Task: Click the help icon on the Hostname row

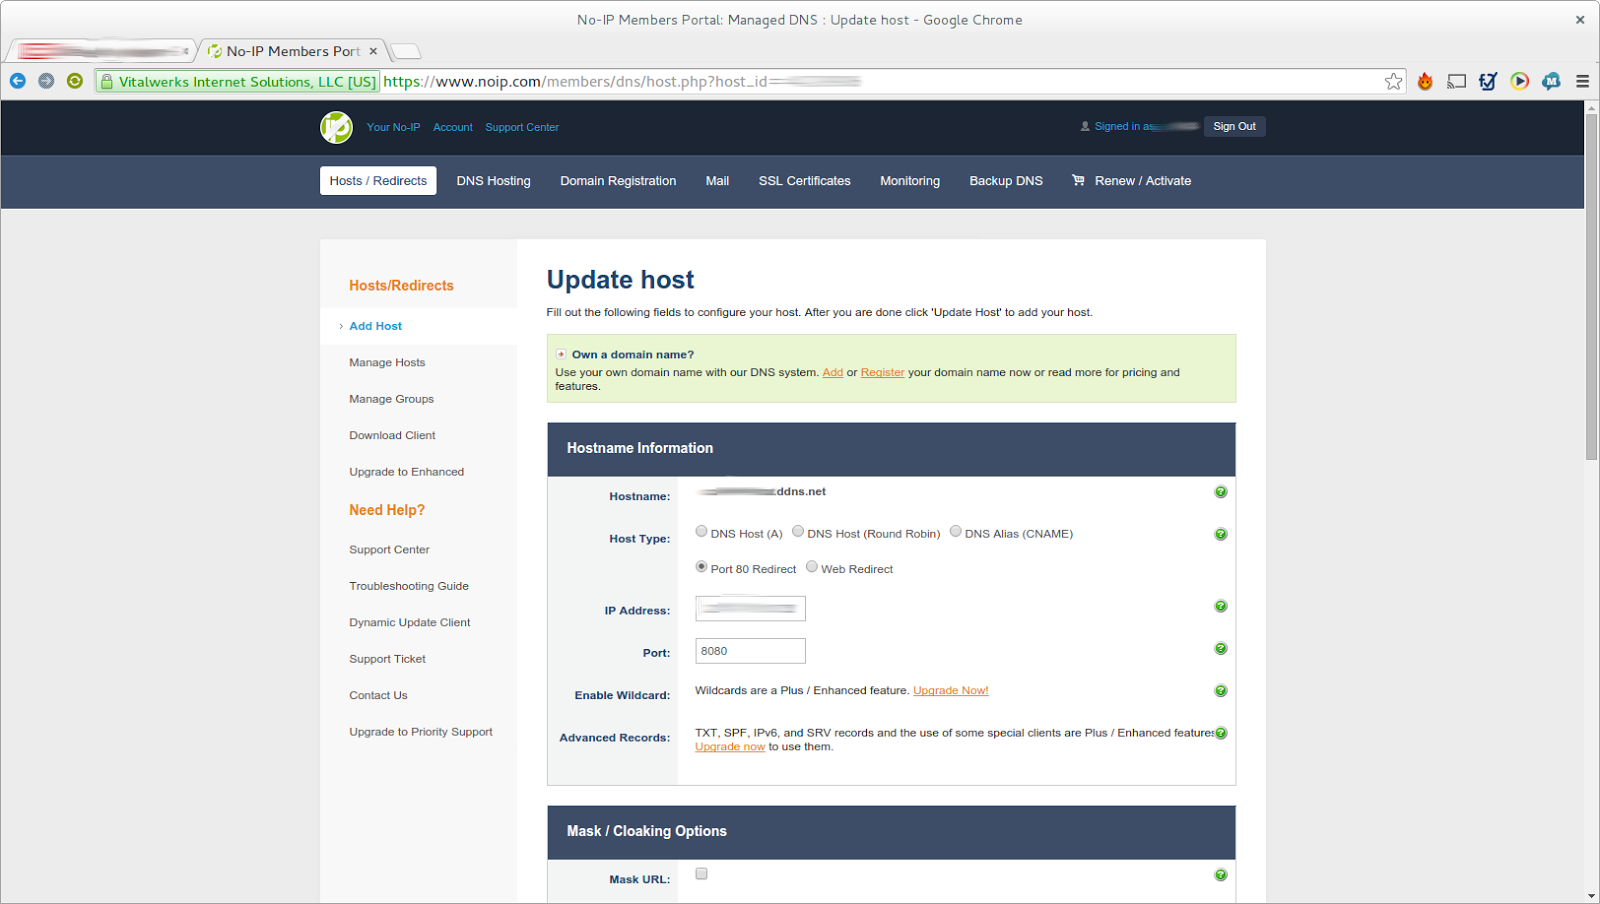Action: pyautogui.click(x=1221, y=492)
